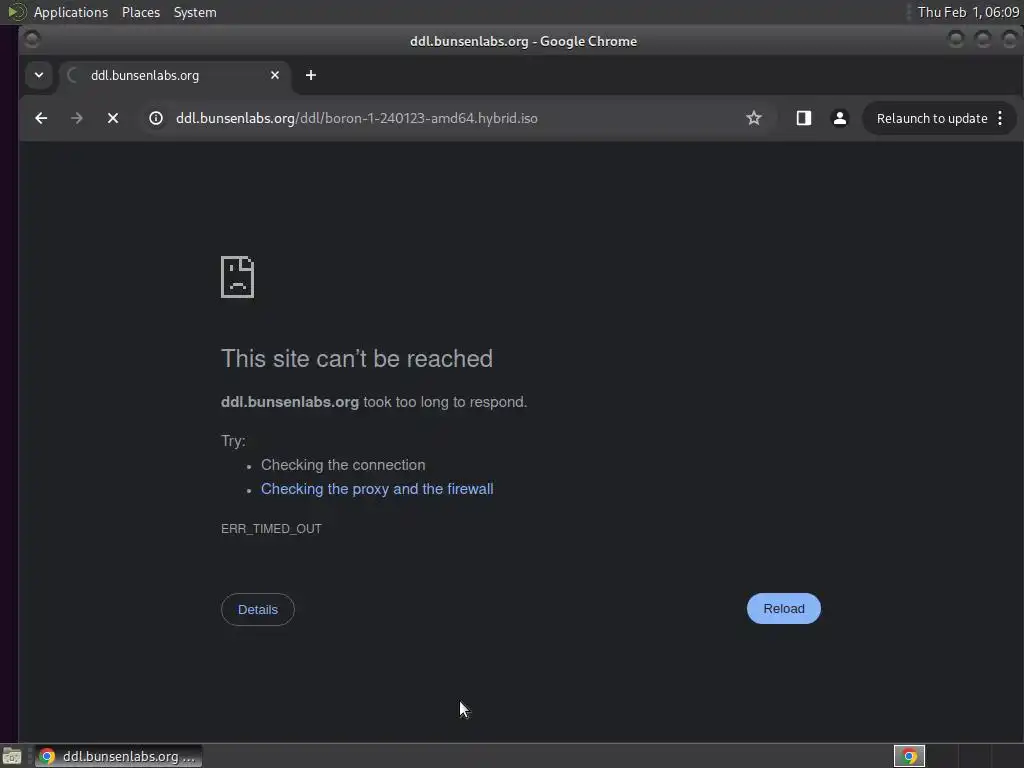
Task: Click the Details button
Action: pyautogui.click(x=258, y=609)
